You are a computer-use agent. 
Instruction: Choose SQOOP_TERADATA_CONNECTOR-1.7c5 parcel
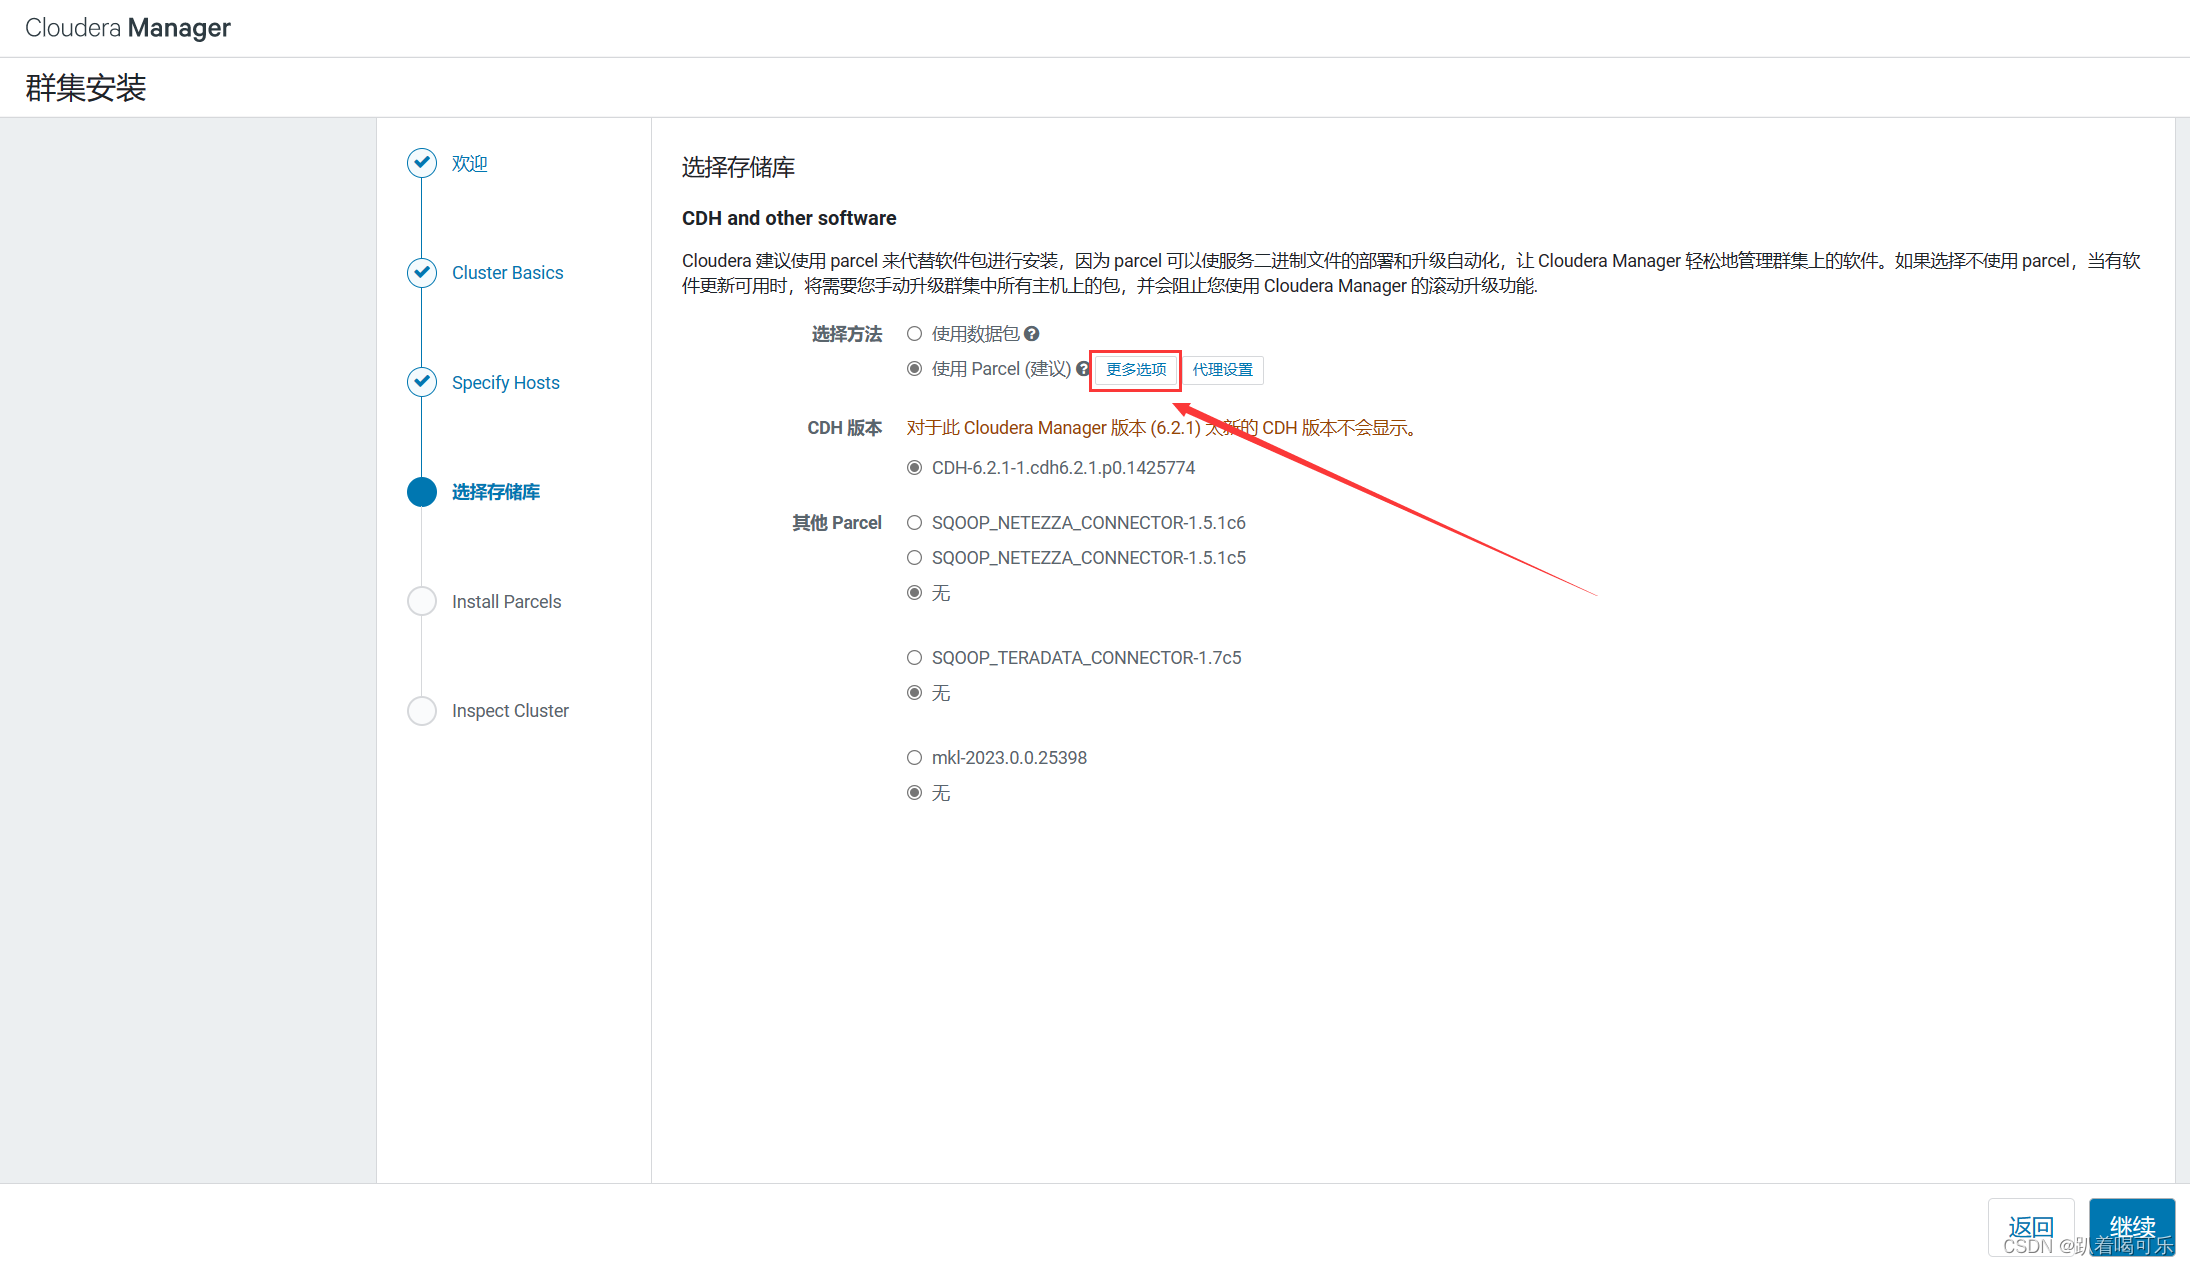pyautogui.click(x=914, y=658)
